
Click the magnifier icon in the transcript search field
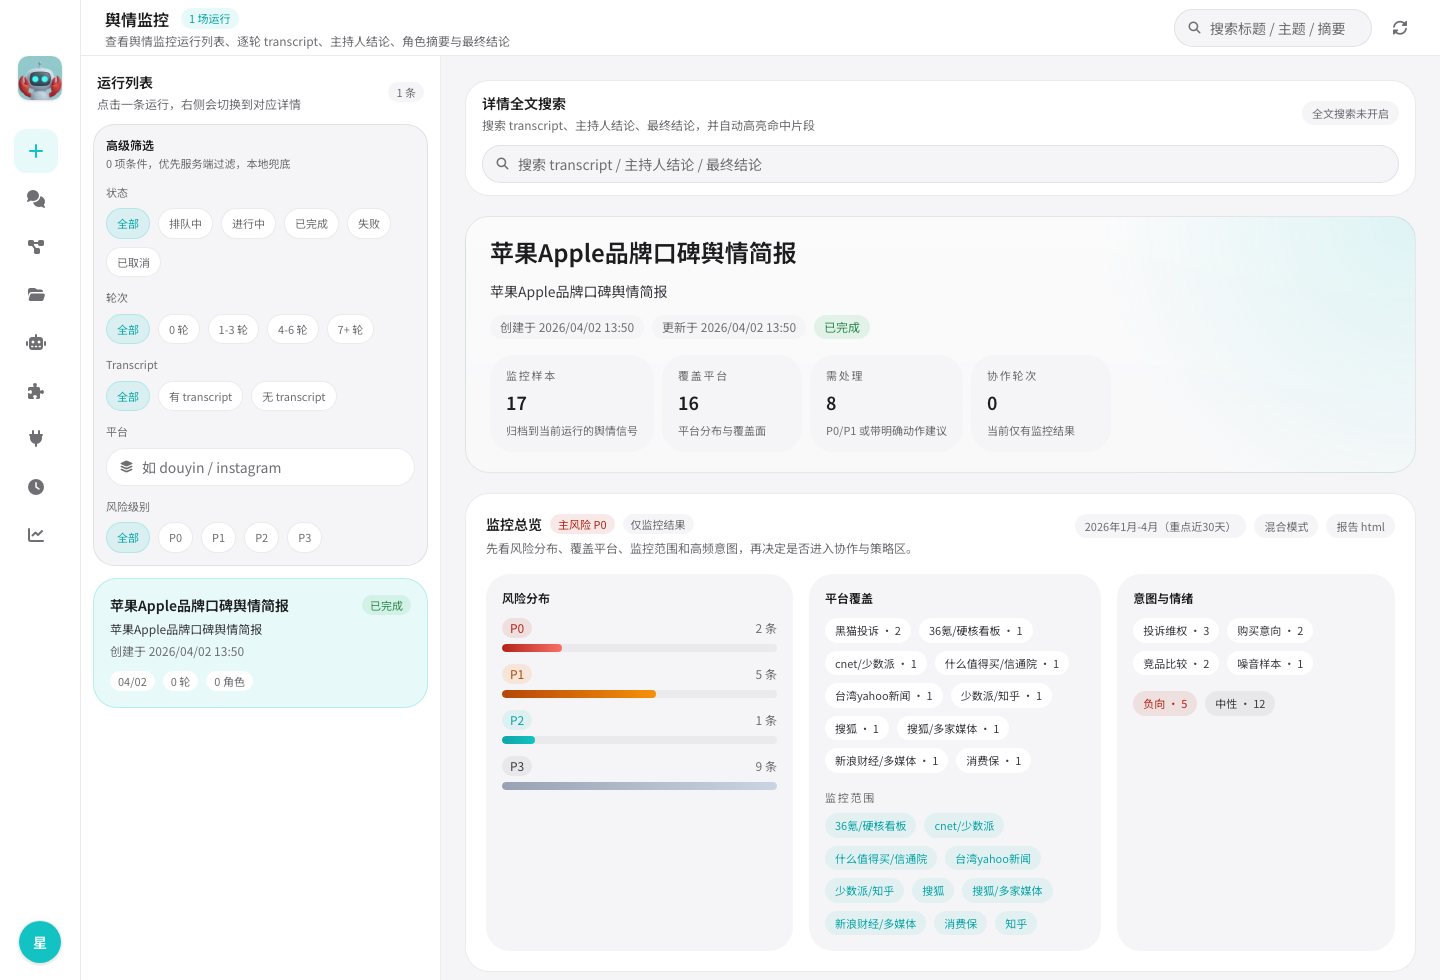point(502,164)
